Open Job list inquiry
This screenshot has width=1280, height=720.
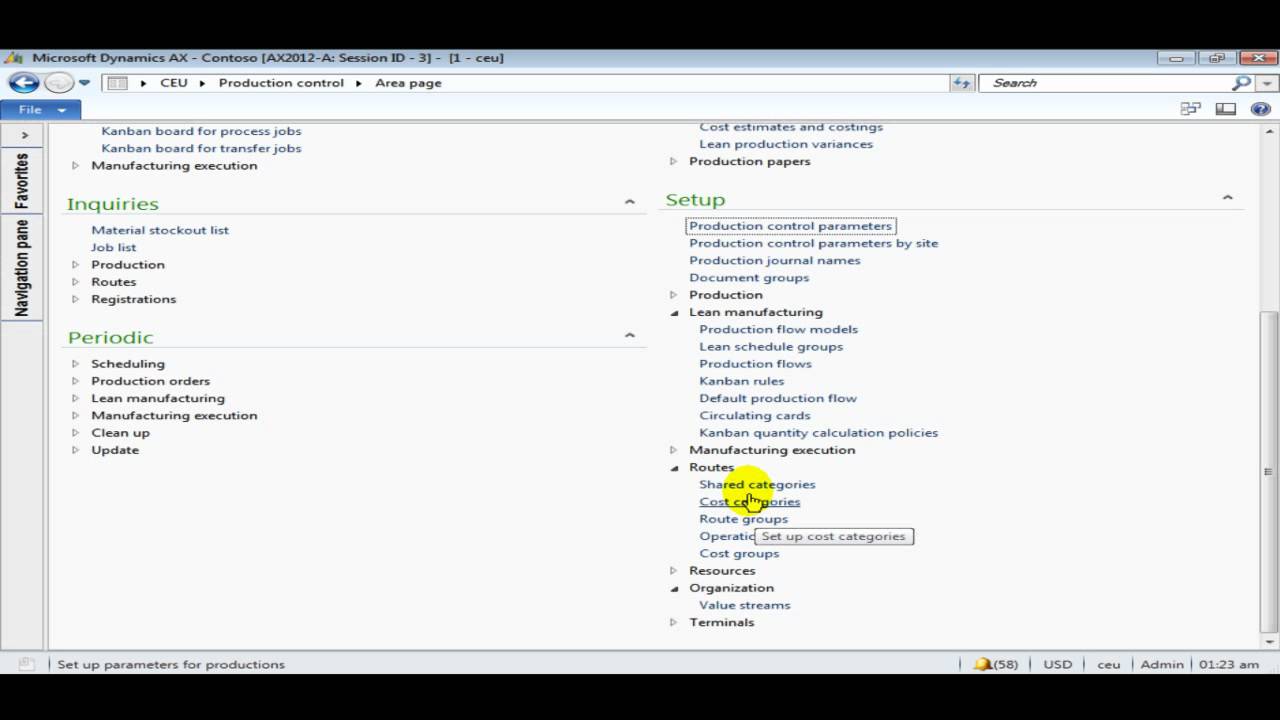click(x=113, y=247)
